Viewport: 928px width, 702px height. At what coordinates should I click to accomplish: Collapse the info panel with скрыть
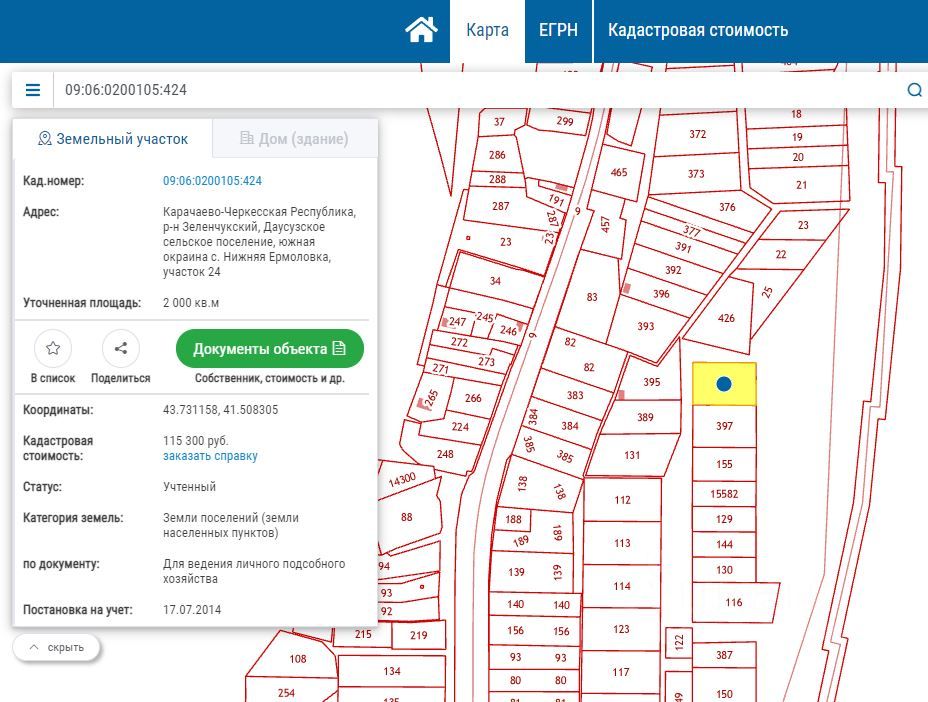(56, 647)
